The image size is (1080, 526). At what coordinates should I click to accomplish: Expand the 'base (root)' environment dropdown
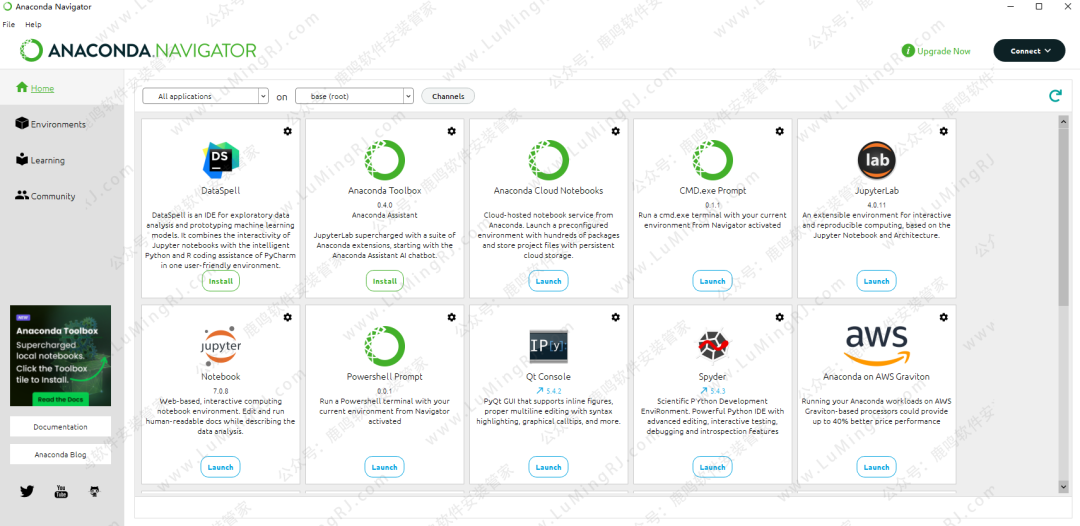pos(354,97)
